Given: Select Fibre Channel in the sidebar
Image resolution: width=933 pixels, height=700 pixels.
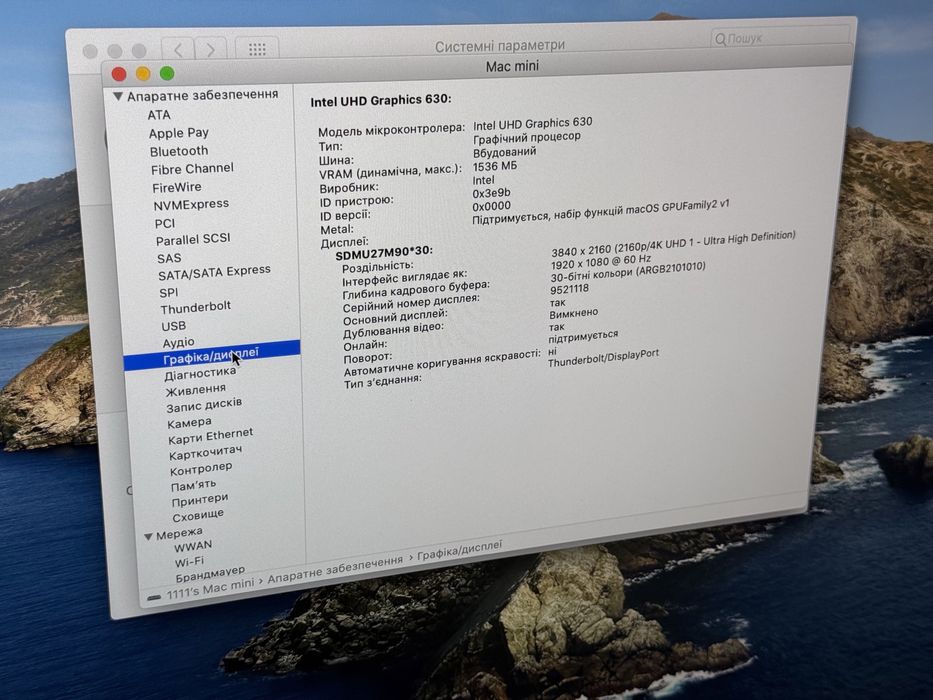Looking at the screenshot, I should [192, 169].
